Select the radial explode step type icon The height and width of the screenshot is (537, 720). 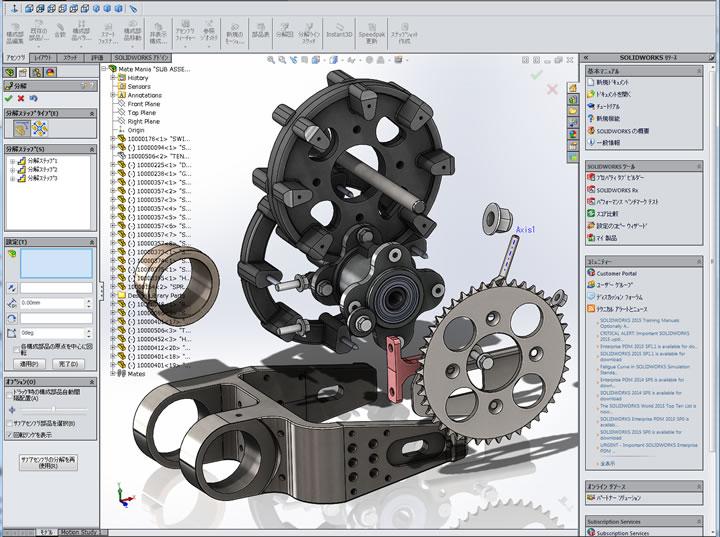39,129
